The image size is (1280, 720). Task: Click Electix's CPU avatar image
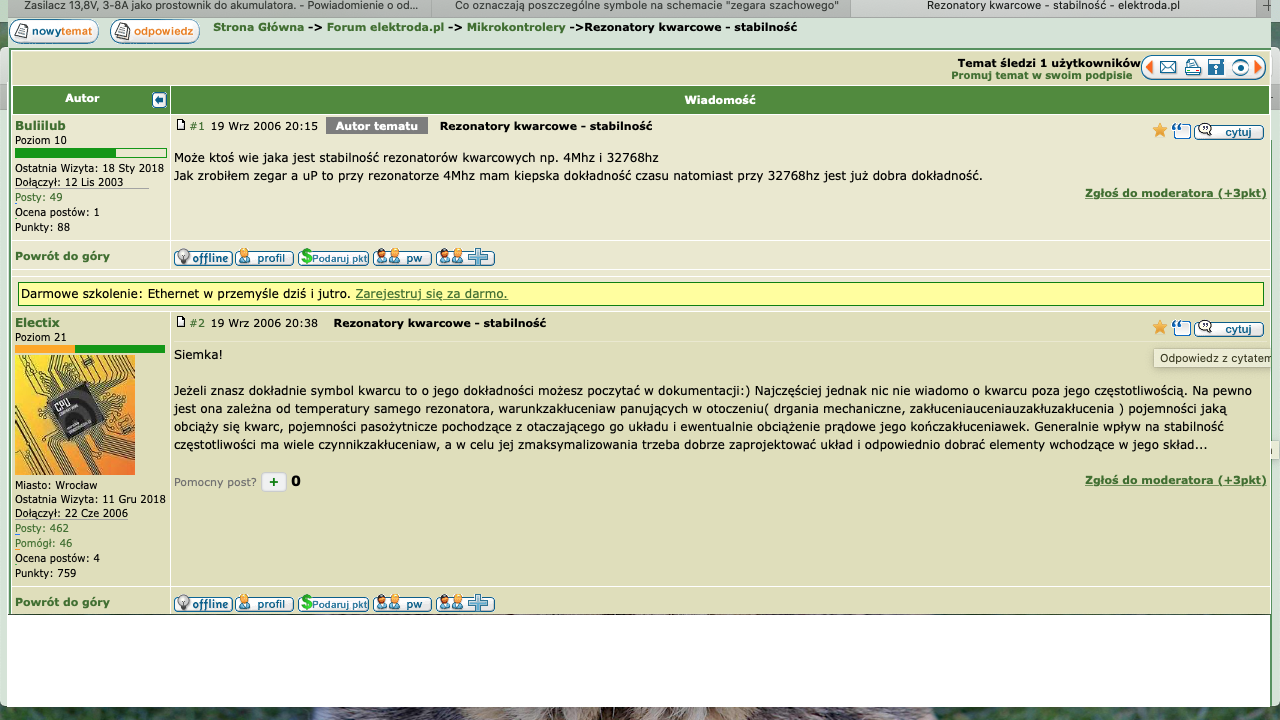point(75,415)
